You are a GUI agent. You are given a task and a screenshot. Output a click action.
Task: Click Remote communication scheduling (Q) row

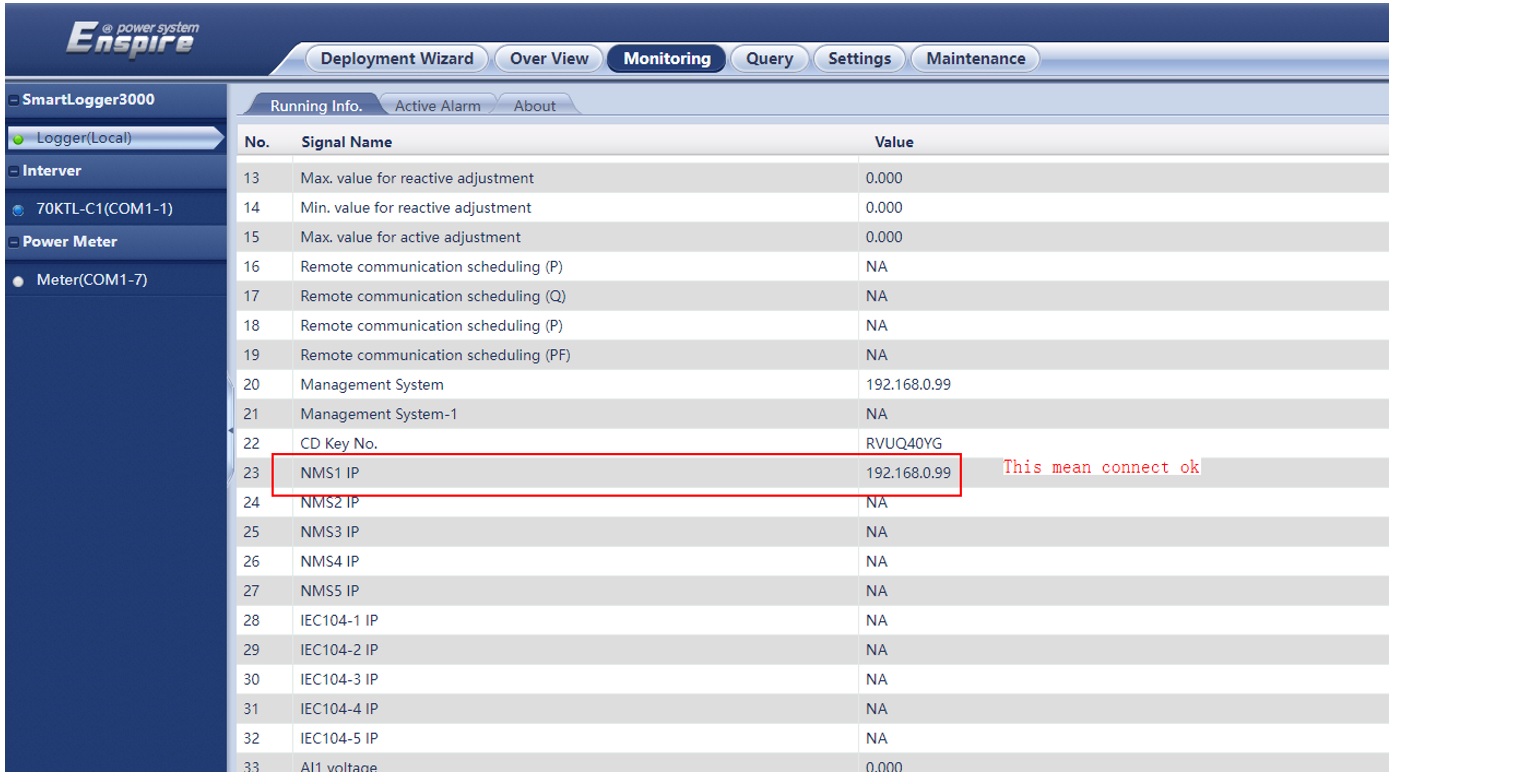pyautogui.click(x=812, y=296)
